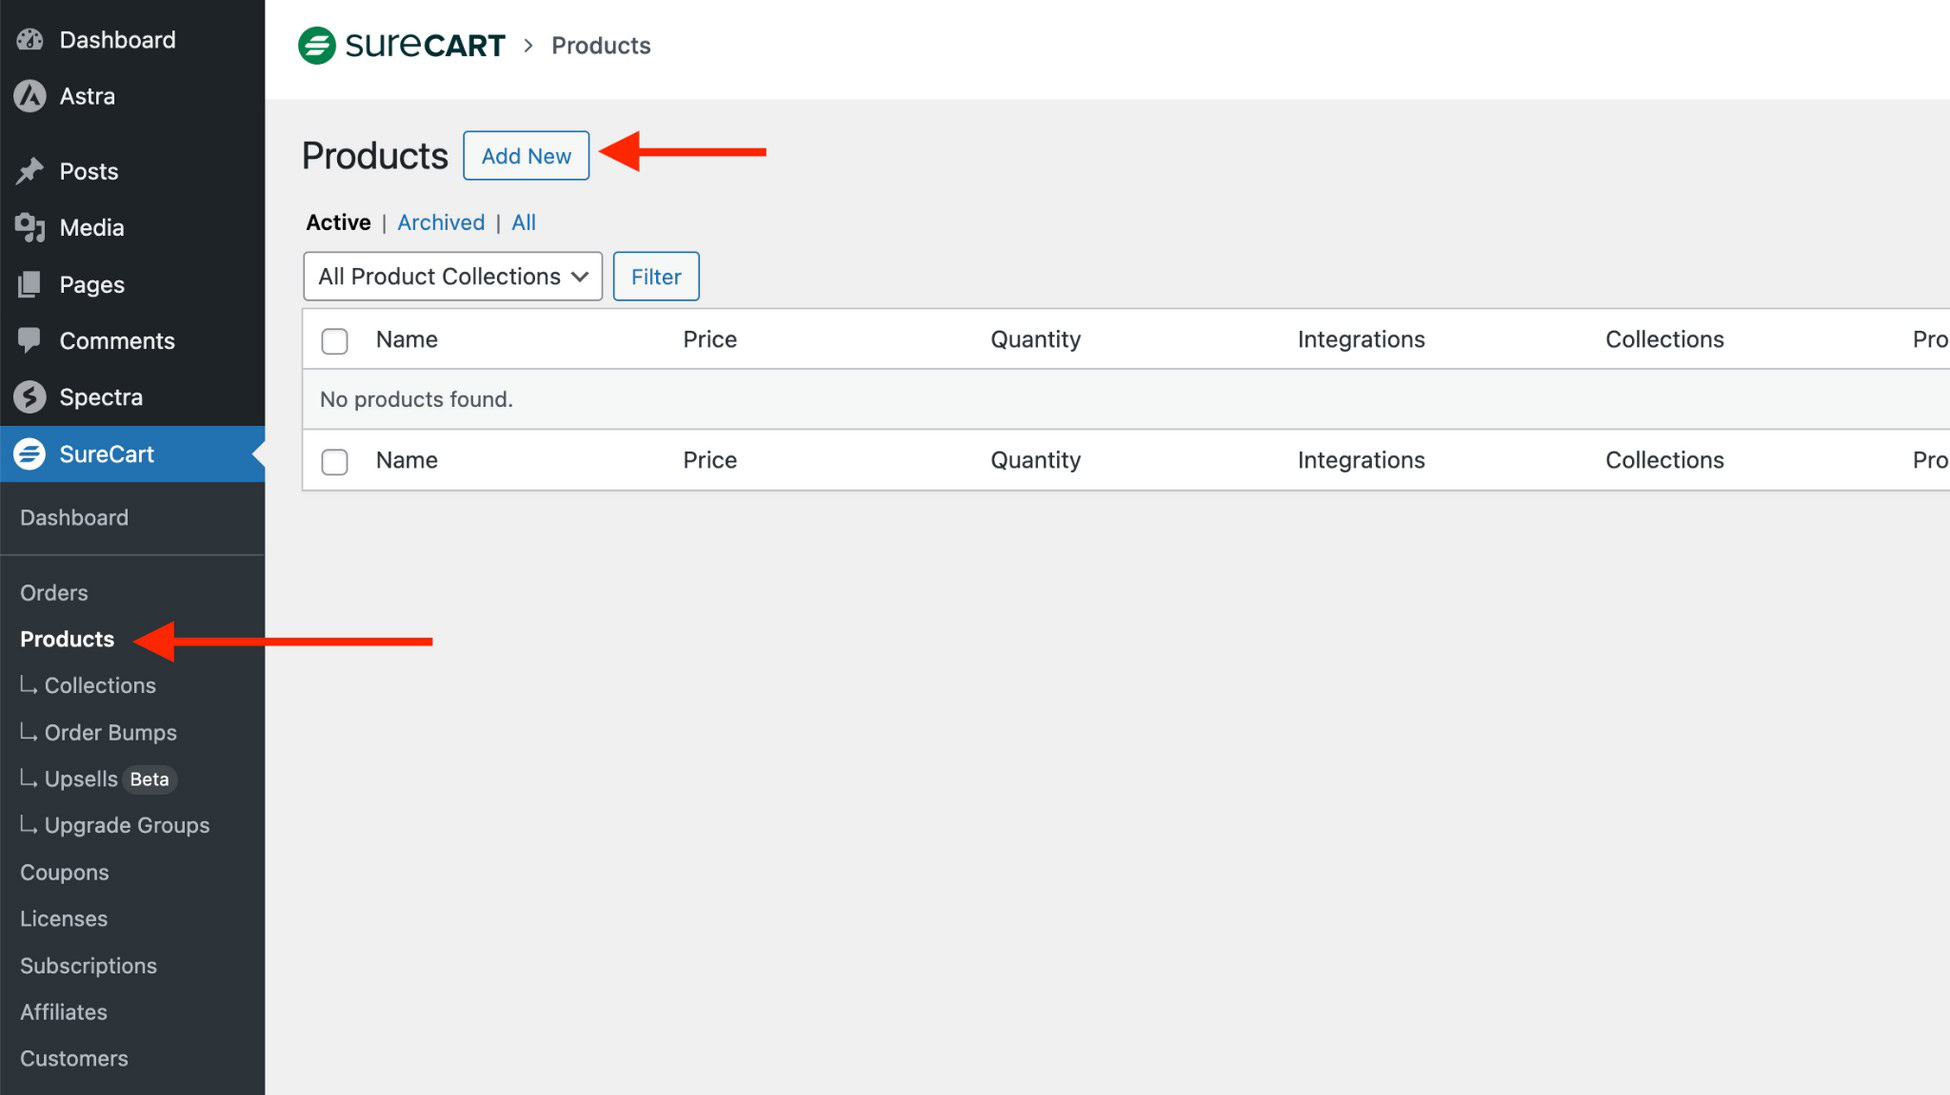
Task: Click the footer Collections column label
Action: [x=1665, y=460]
